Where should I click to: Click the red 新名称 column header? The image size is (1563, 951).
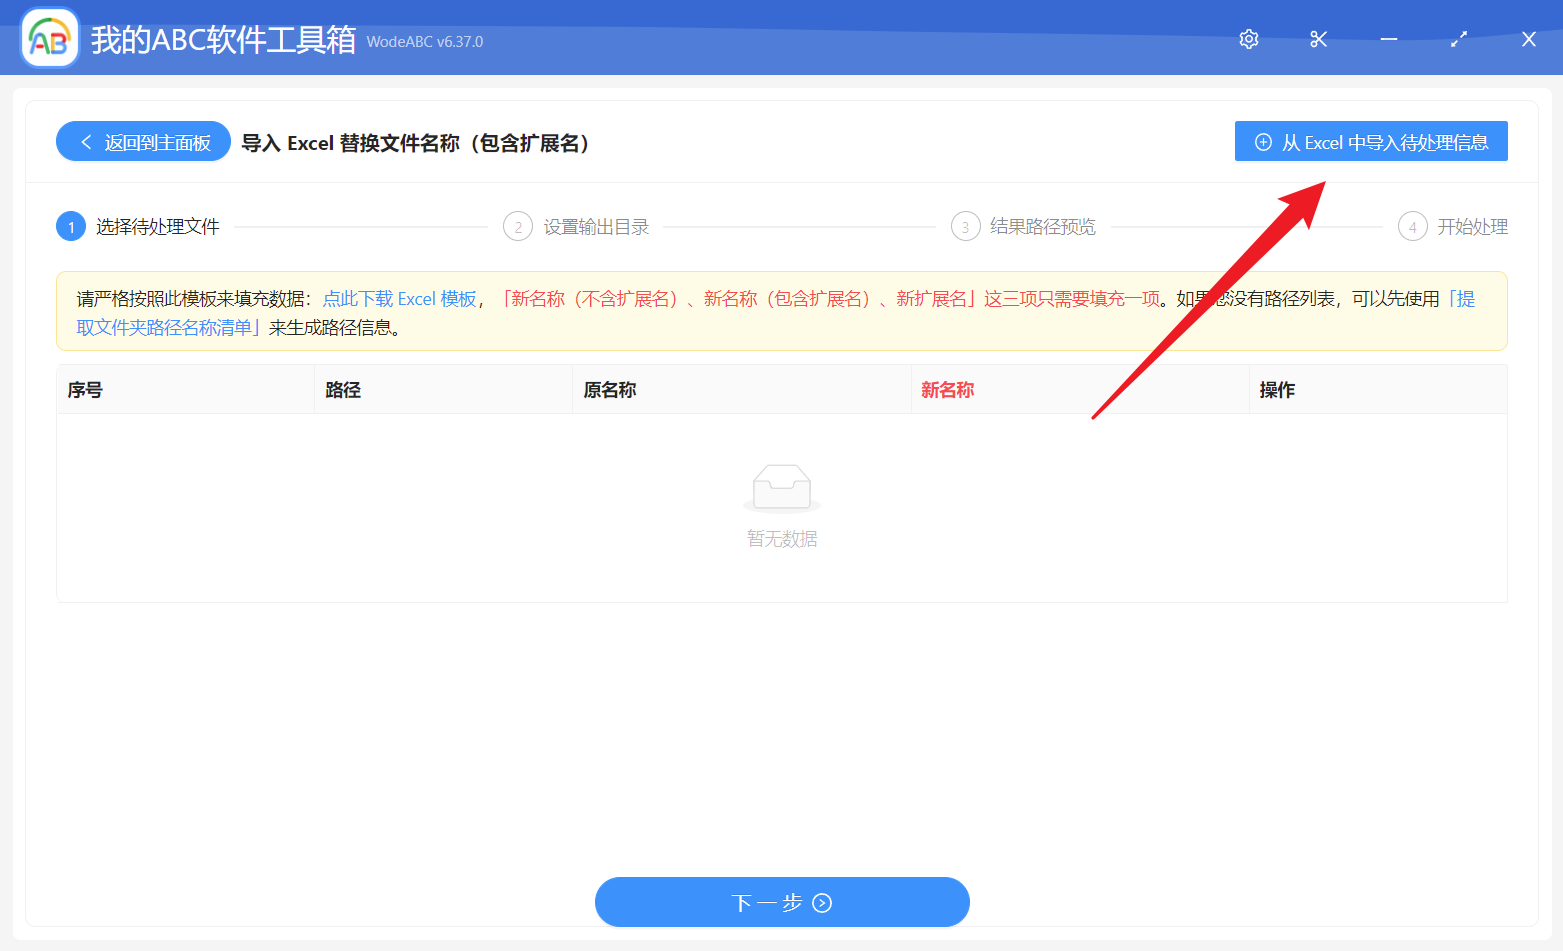[947, 389]
